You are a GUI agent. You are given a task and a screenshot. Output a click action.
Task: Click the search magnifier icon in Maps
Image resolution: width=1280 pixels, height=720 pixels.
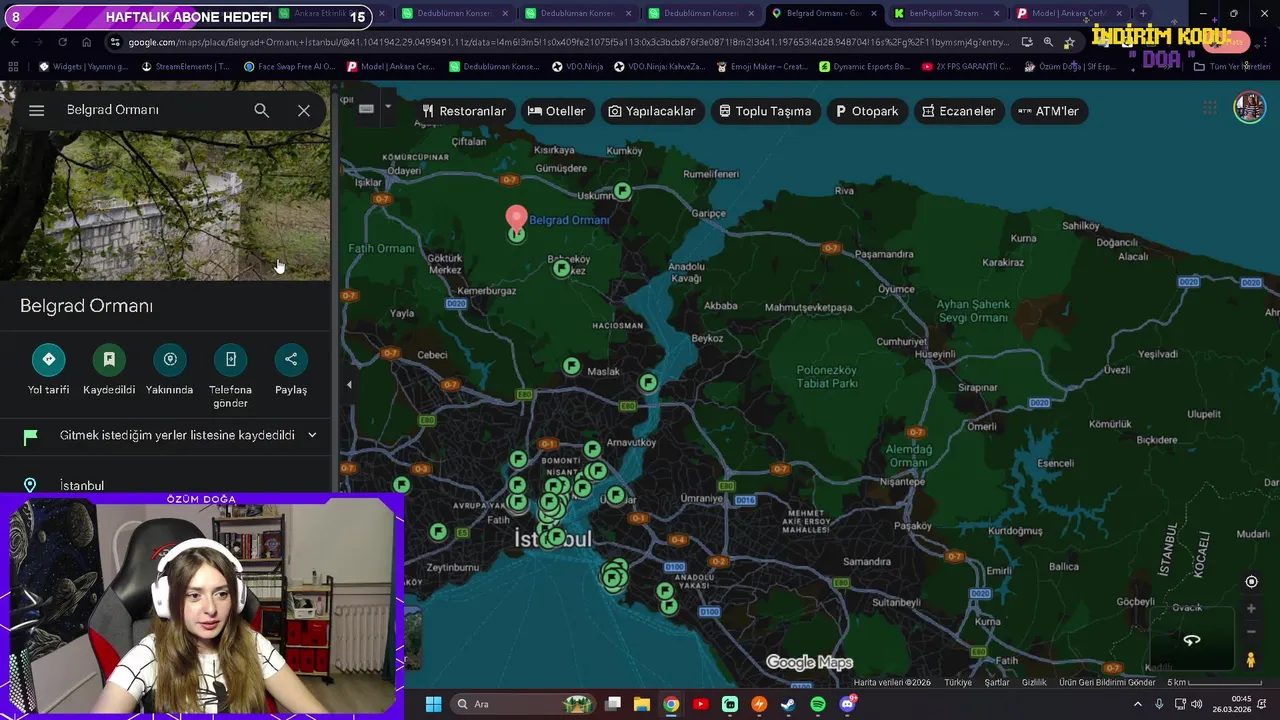[261, 110]
